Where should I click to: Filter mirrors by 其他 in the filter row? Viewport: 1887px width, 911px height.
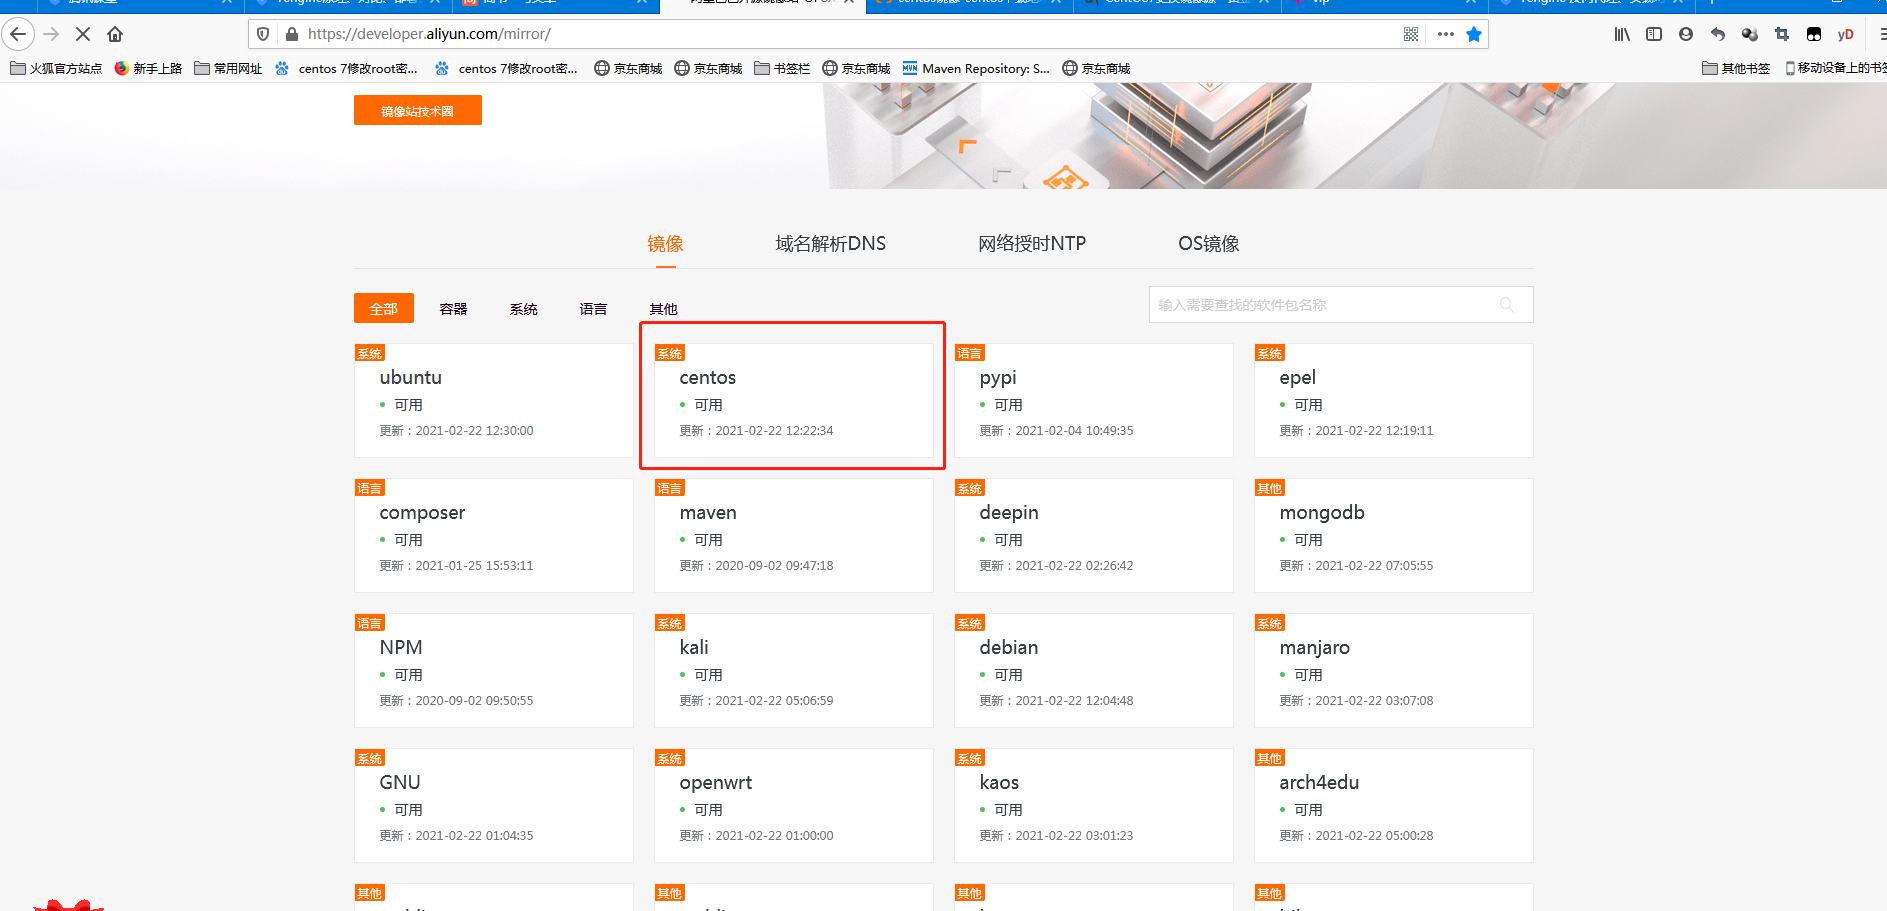tap(663, 309)
